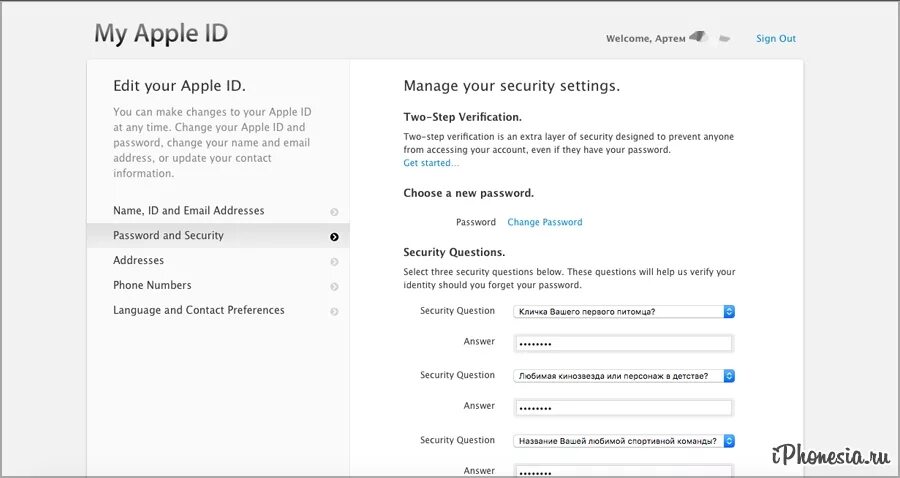This screenshot has width=900, height=478.
Task: Click arrow icon beside Phone Numbers
Action: [x=334, y=287]
